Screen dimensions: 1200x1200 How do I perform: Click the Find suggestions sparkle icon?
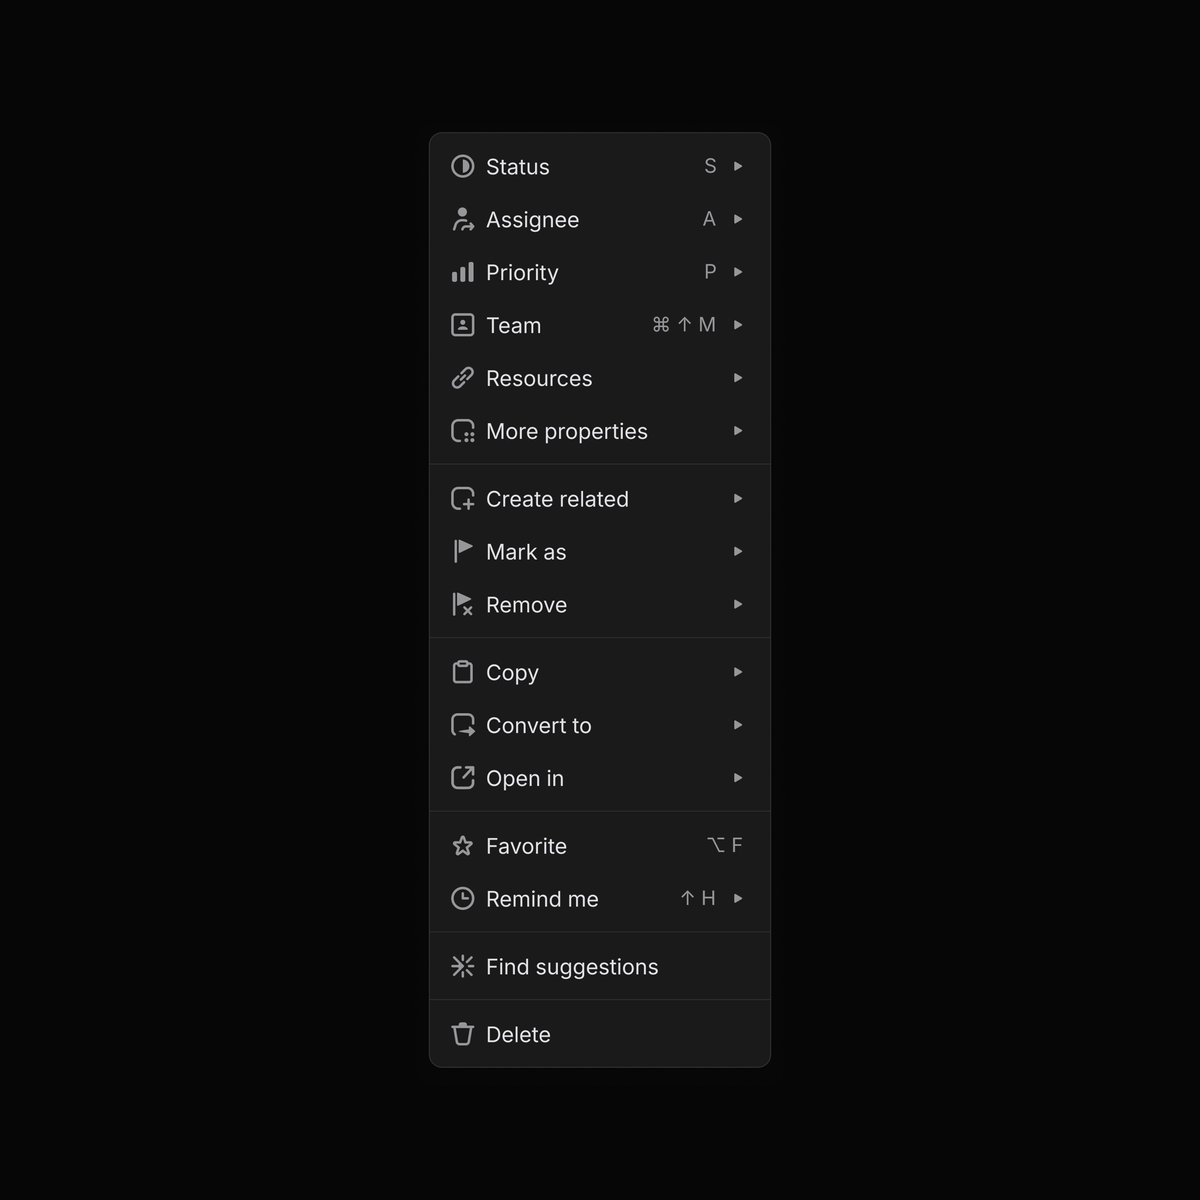pyautogui.click(x=462, y=967)
